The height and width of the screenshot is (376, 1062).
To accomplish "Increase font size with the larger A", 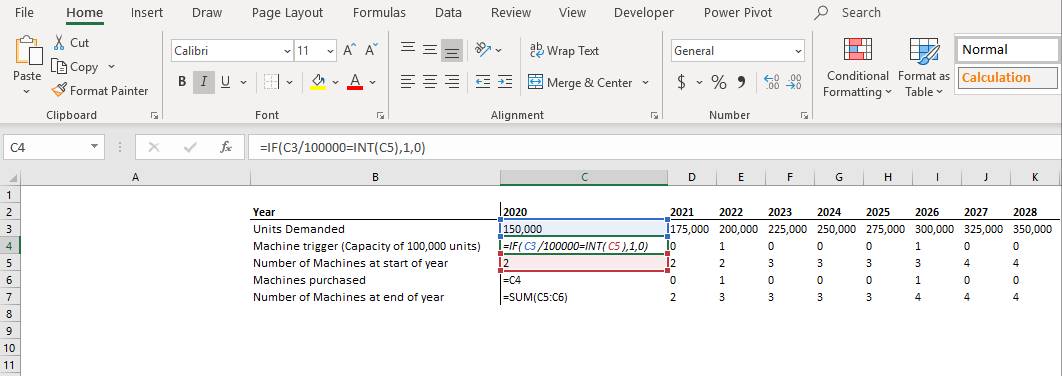I will [349, 50].
